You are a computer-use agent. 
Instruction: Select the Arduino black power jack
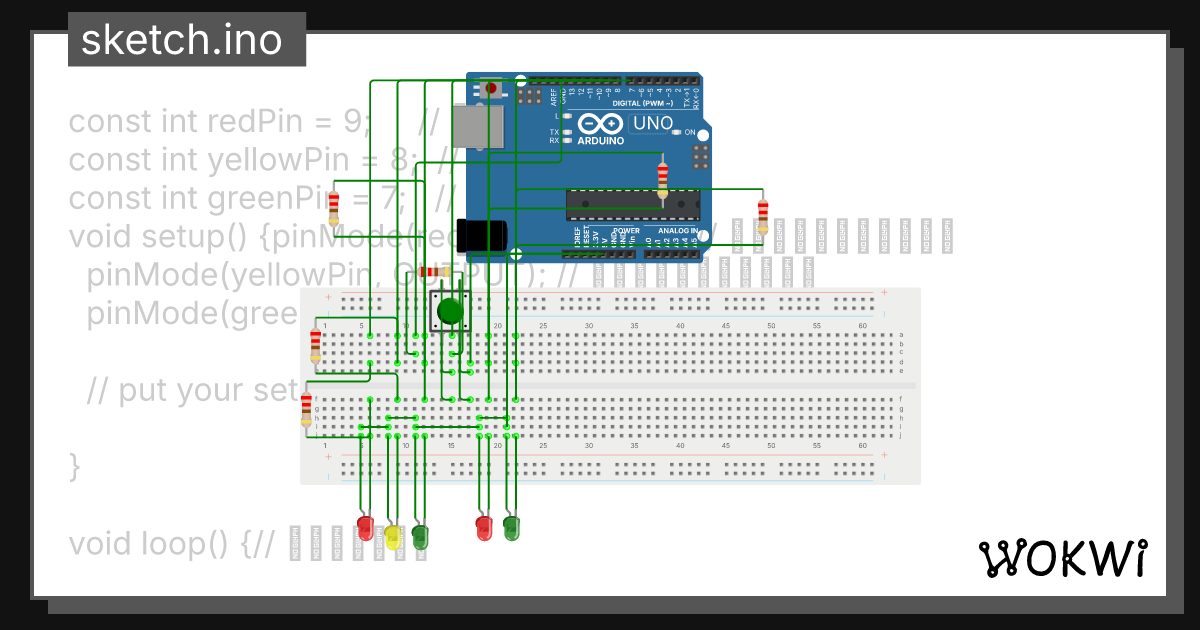(x=481, y=235)
